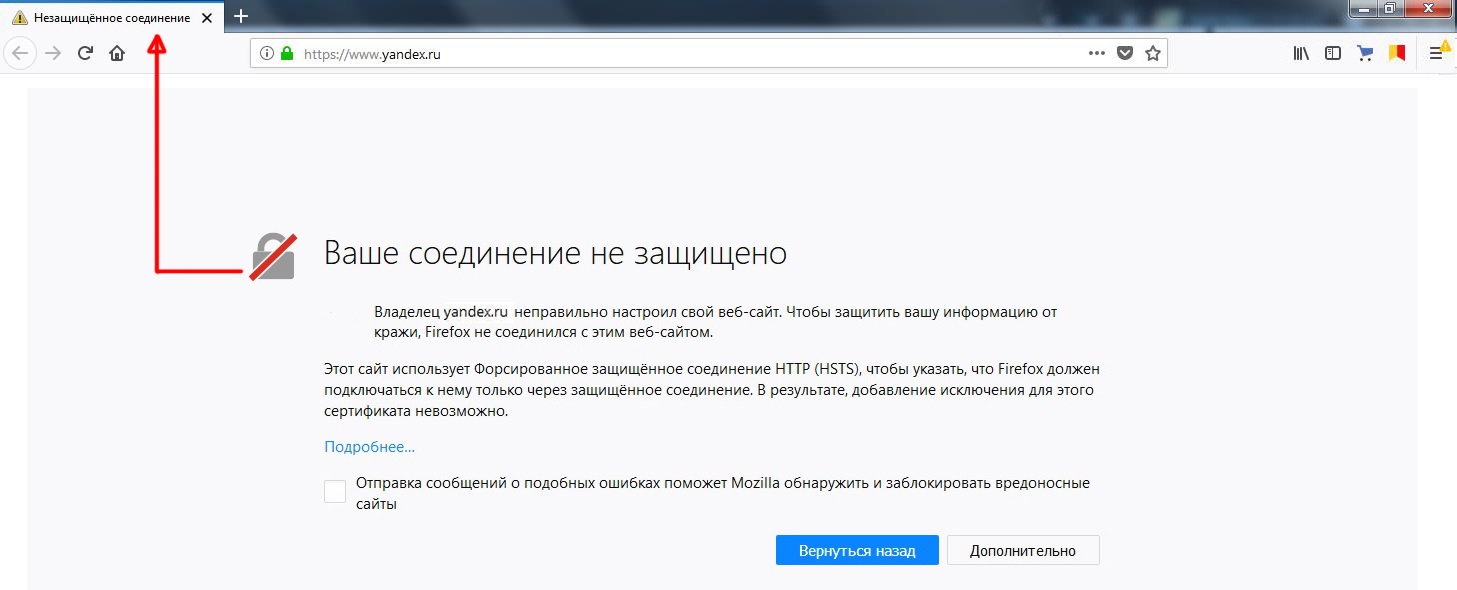Open the Library toolbar icon
This screenshot has width=1457, height=590.
point(1301,54)
